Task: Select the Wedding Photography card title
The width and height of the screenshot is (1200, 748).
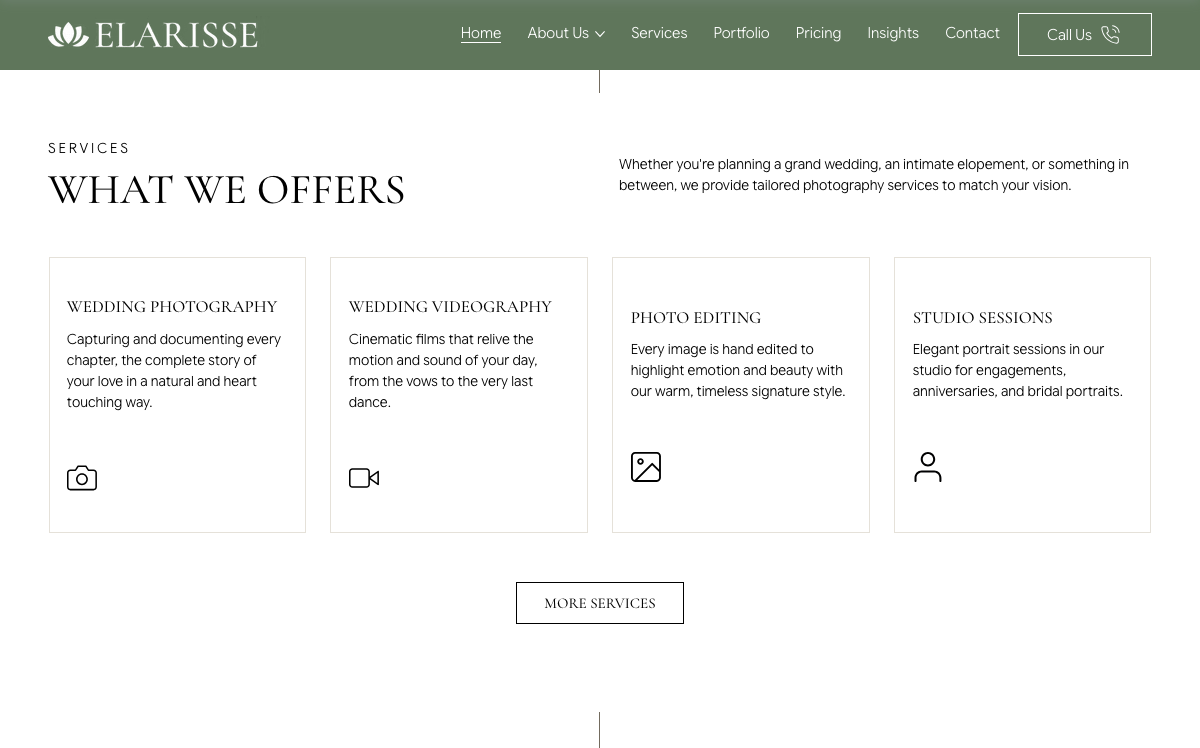Action: click(x=172, y=307)
